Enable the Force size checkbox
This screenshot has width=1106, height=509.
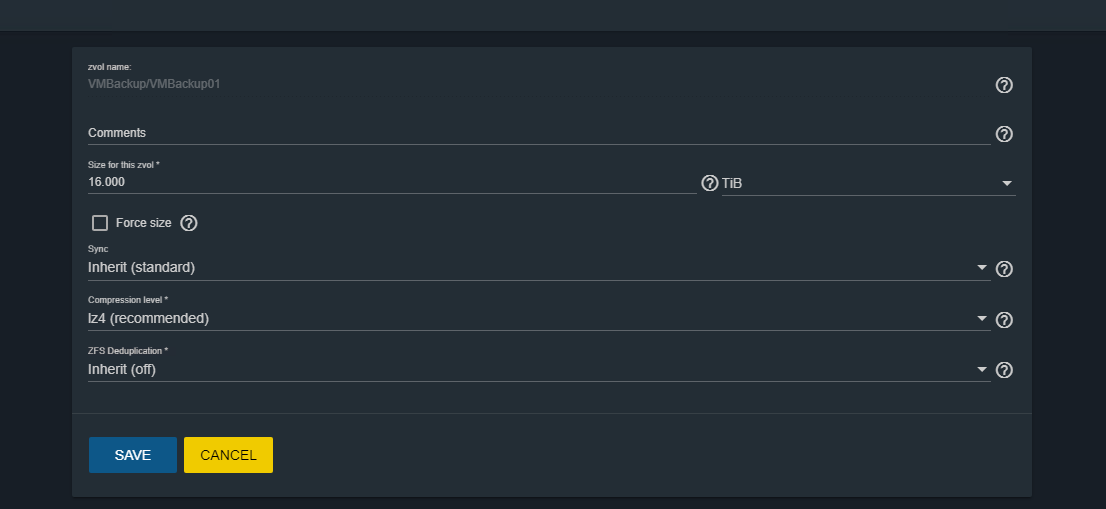point(100,223)
